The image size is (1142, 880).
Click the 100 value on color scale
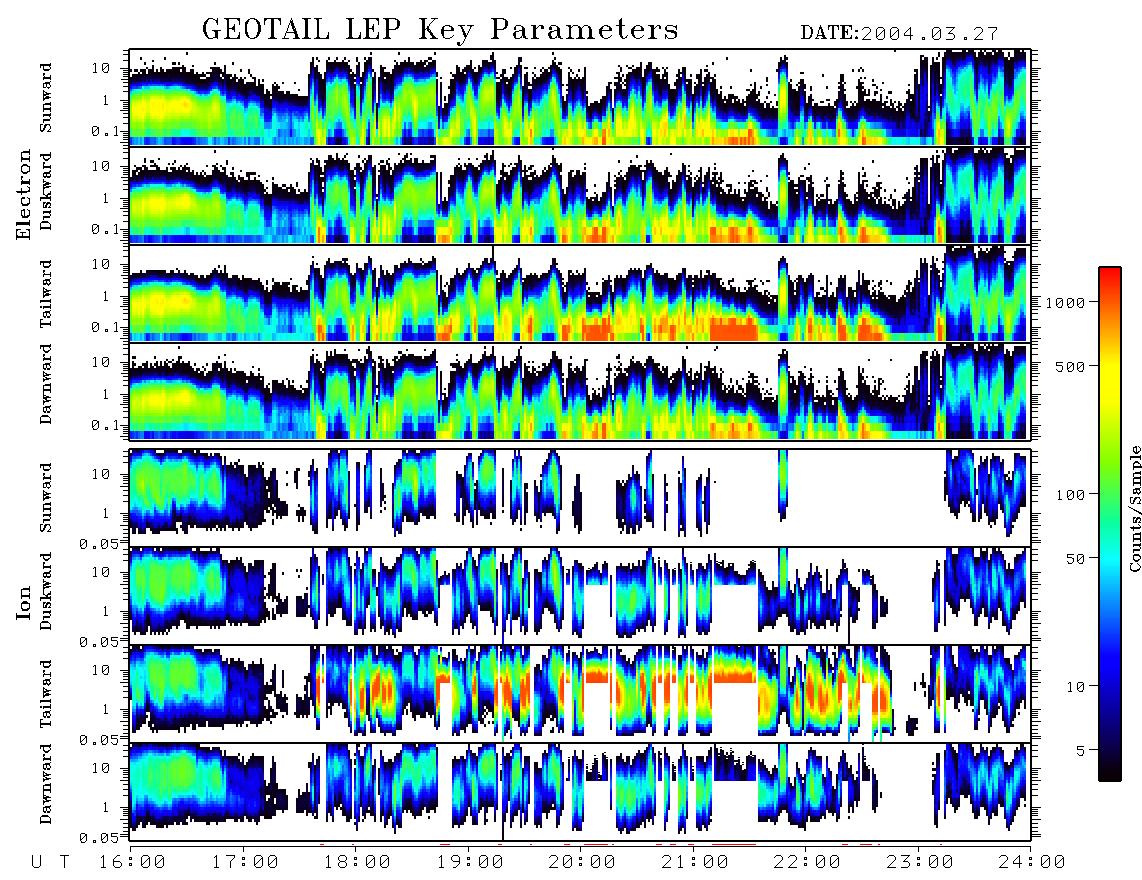click(1070, 495)
